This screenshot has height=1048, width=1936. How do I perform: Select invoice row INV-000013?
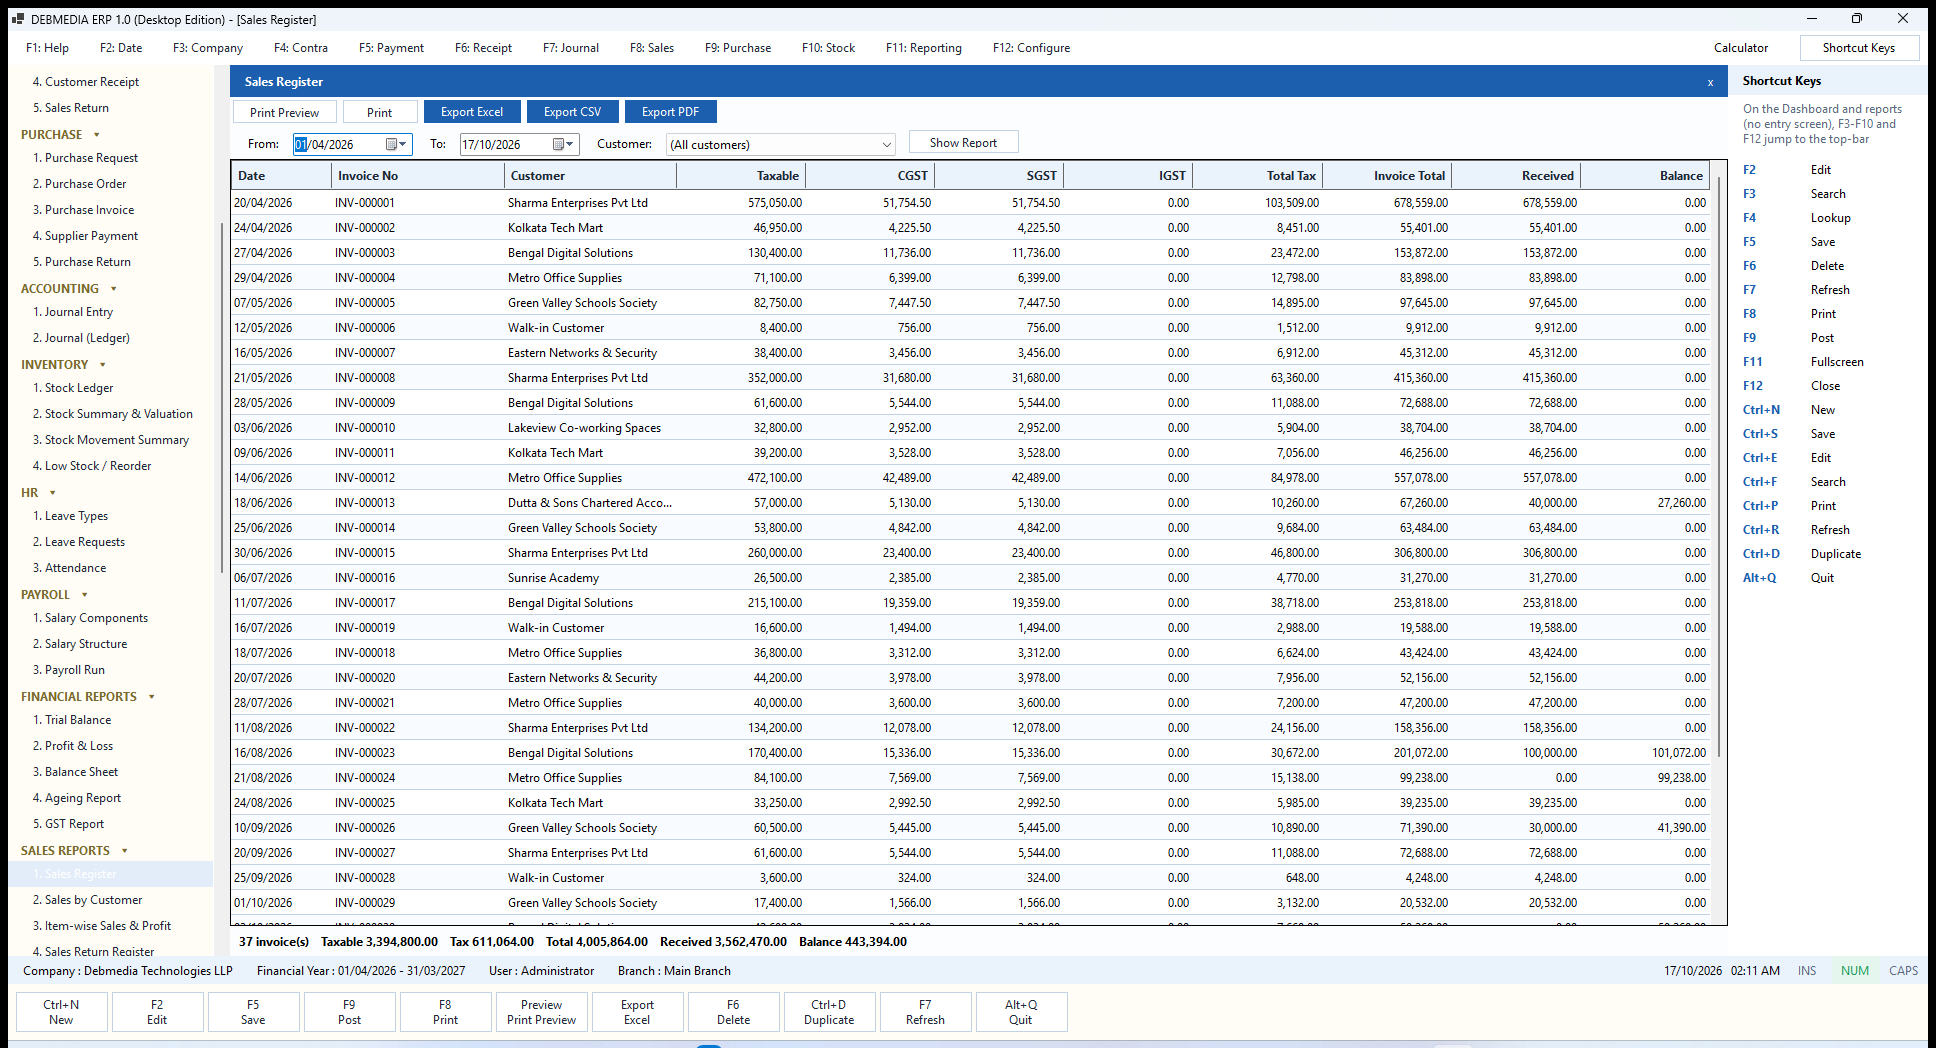970,503
